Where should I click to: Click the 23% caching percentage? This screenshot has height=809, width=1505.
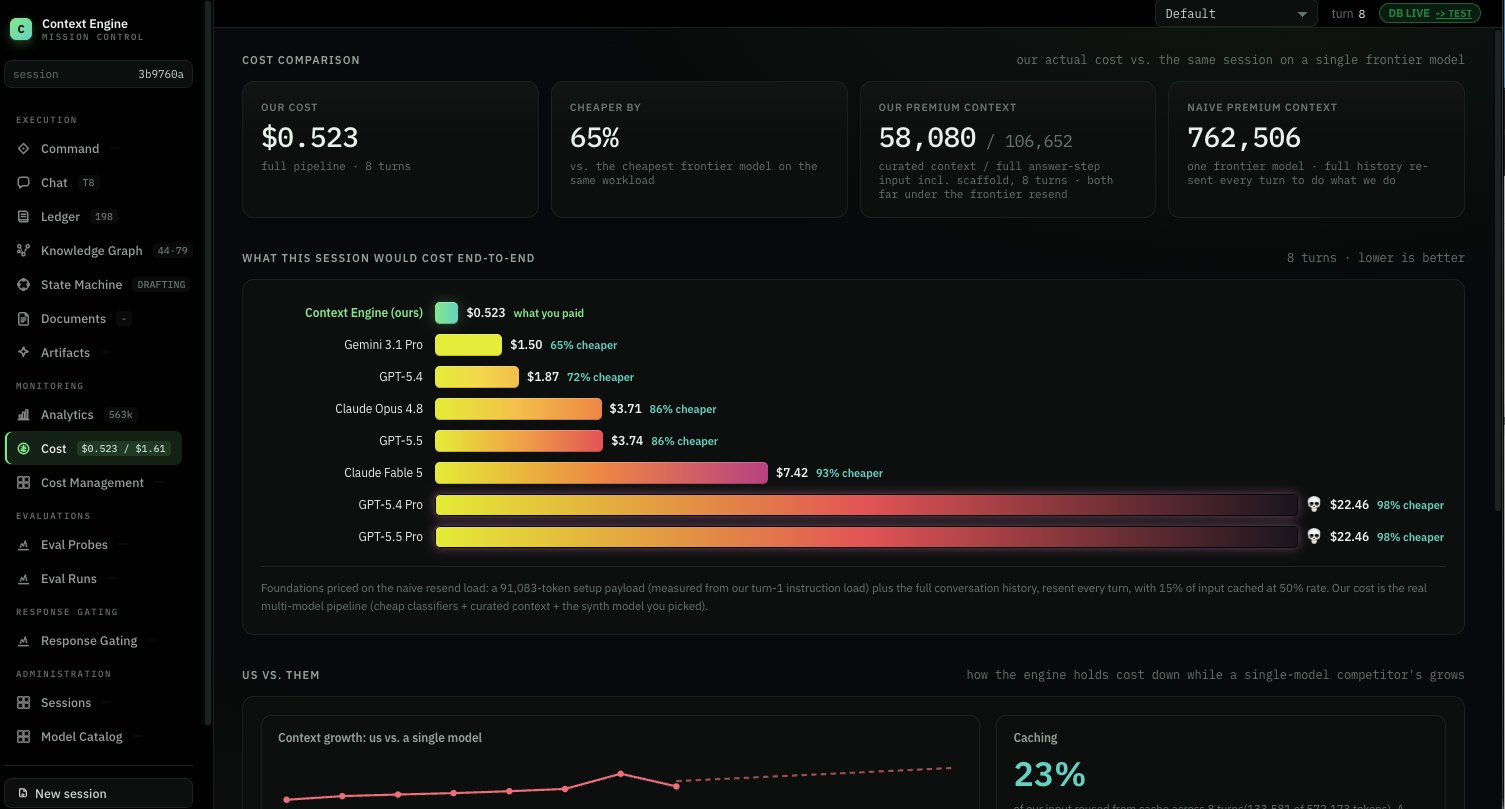tap(1050, 774)
